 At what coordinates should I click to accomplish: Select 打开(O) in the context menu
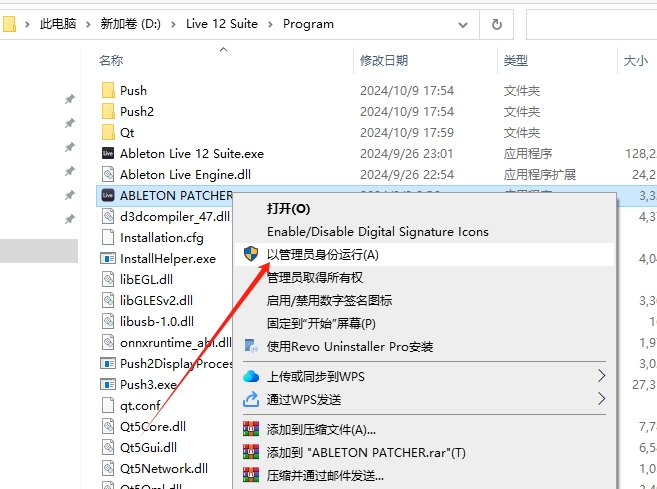pos(288,208)
